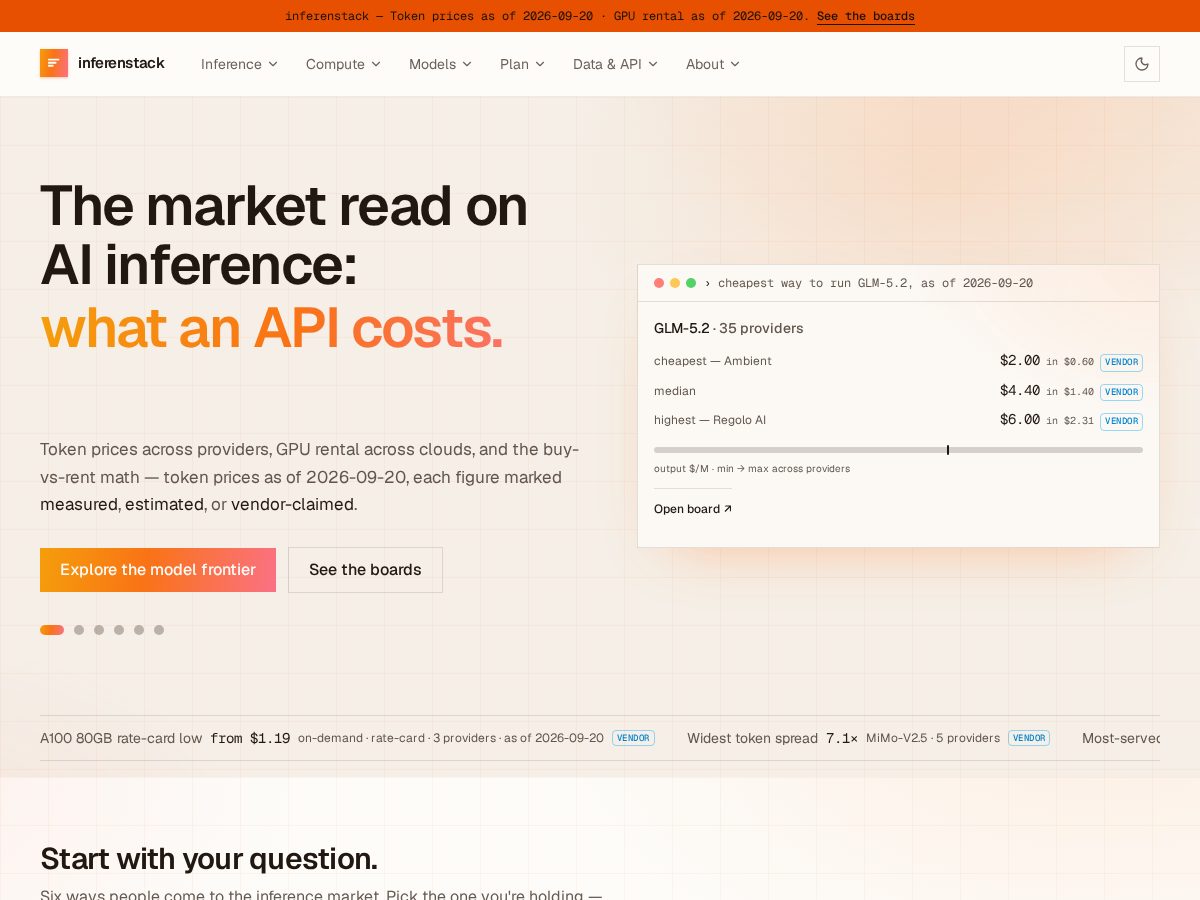
Task: Click the VENDOR badge on median row
Action: click(1121, 392)
